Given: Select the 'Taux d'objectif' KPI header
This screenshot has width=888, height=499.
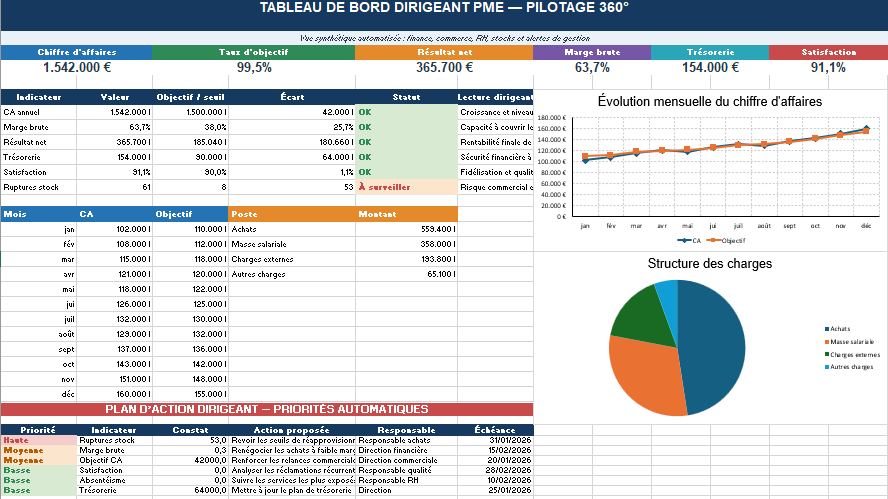Looking at the screenshot, I should tap(253, 52).
